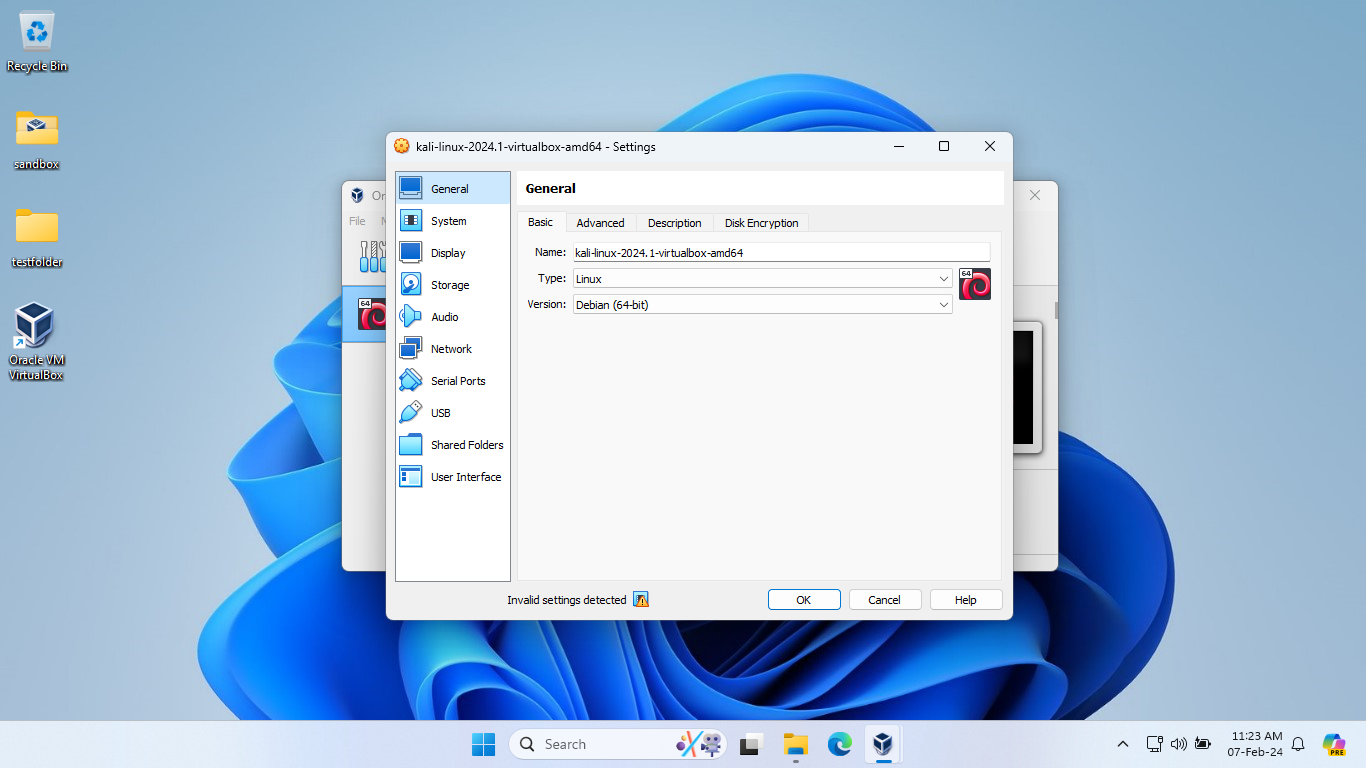The width and height of the screenshot is (1366, 768).
Task: Close the background VirtualBox Manager window
Action: pyautogui.click(x=1035, y=195)
